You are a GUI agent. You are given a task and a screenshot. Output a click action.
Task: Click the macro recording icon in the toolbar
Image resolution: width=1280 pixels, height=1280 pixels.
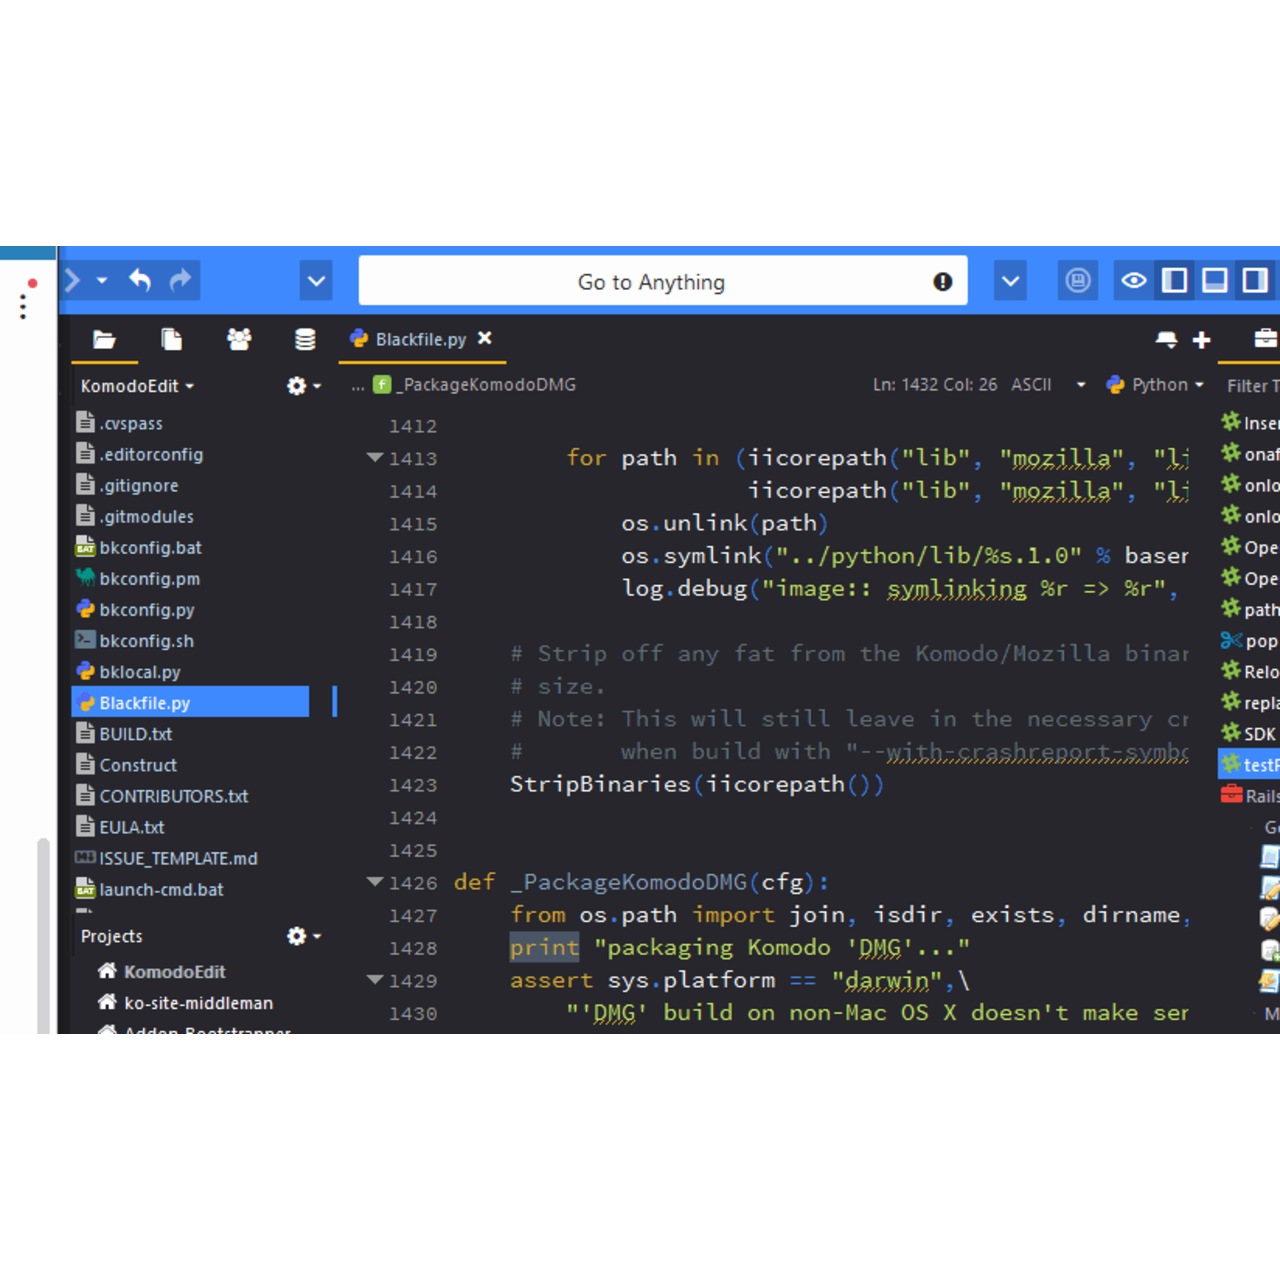pyautogui.click(x=1077, y=281)
